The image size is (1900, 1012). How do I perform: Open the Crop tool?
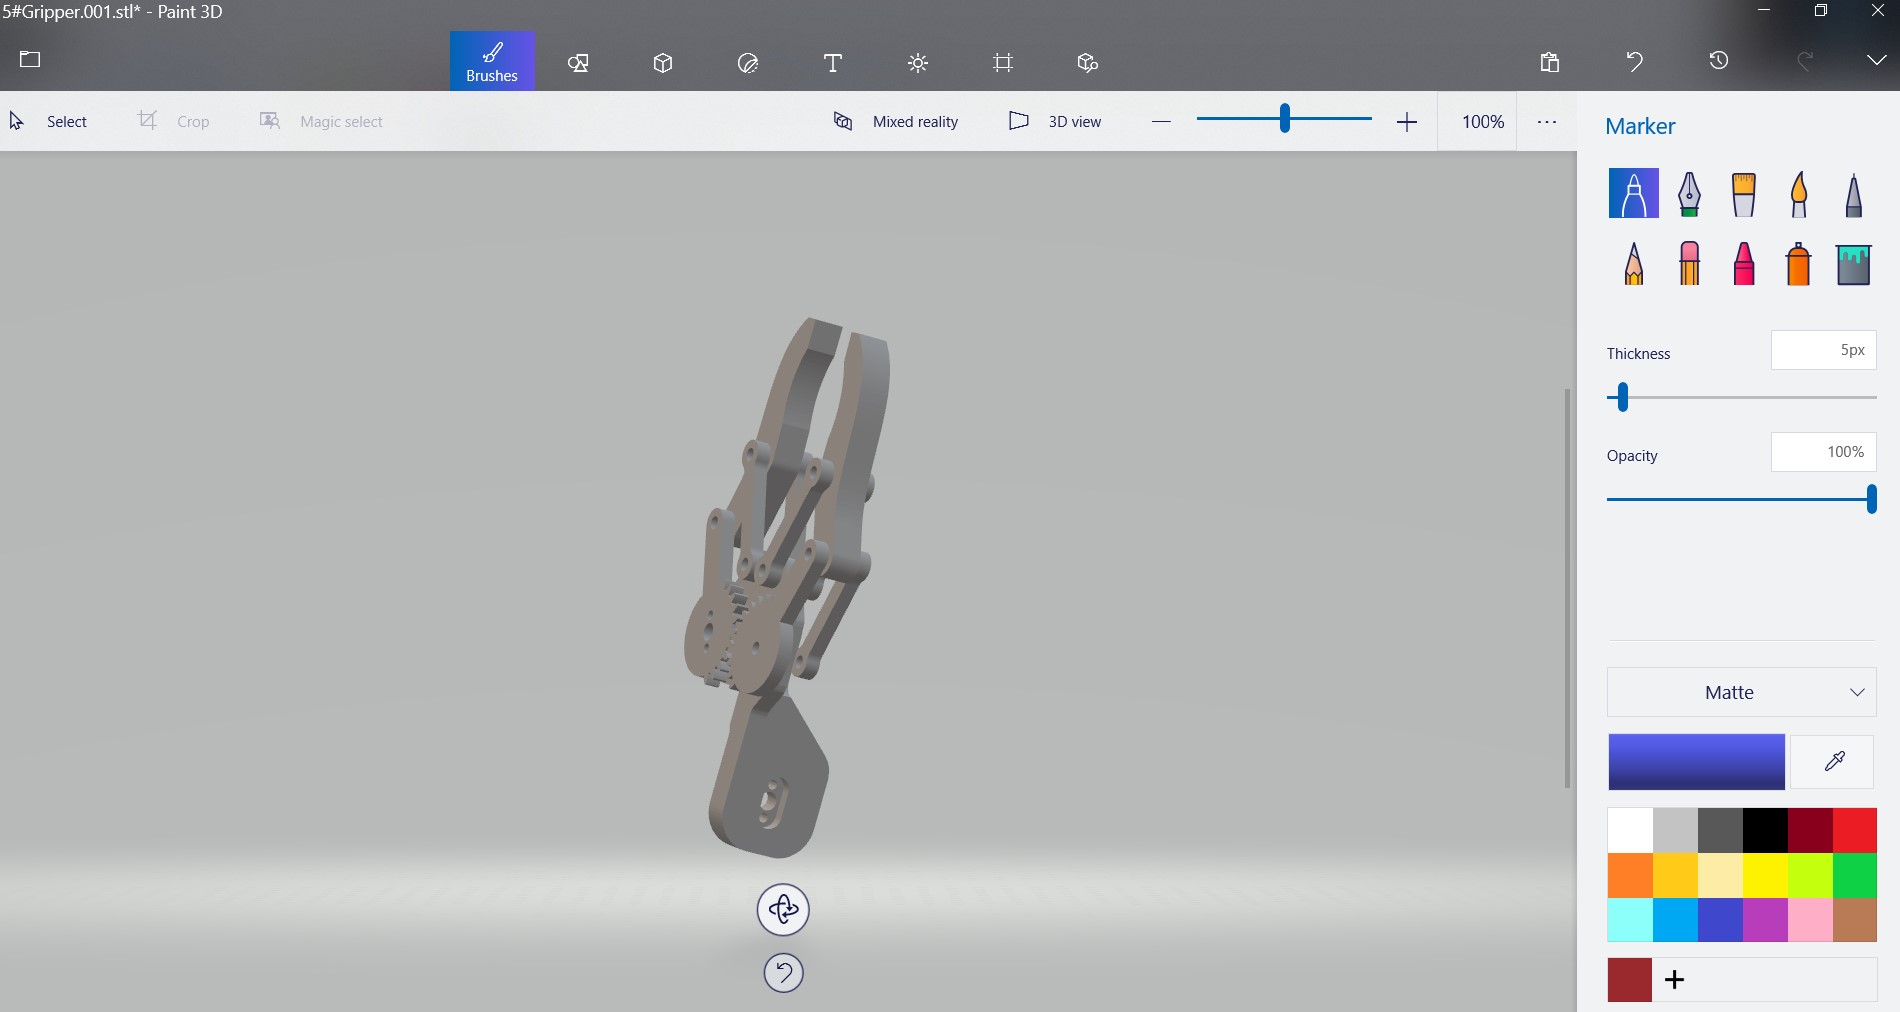[176, 121]
